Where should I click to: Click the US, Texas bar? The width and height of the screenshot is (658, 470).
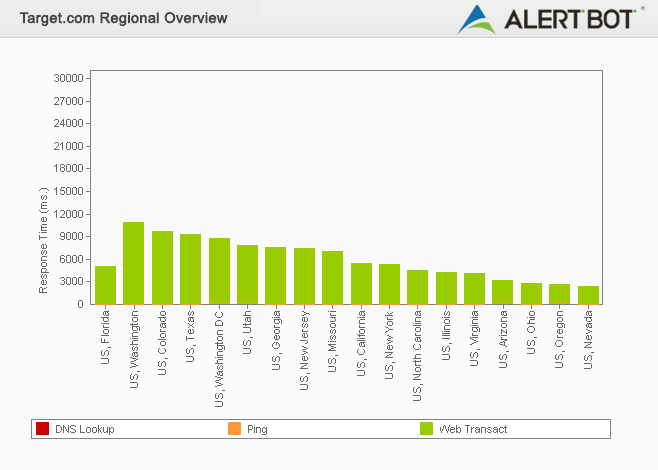tap(191, 269)
